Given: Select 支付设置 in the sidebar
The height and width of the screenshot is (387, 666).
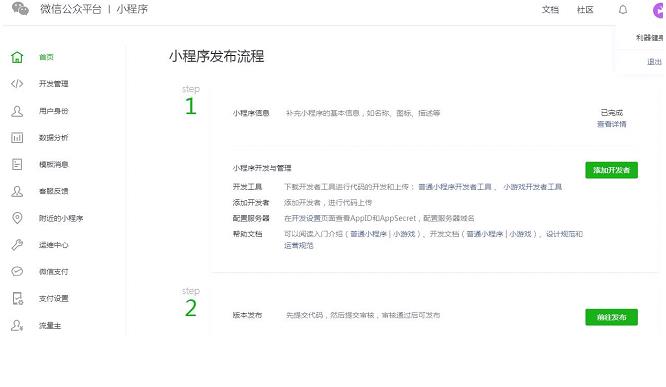Looking at the screenshot, I should pyautogui.click(x=54, y=299).
